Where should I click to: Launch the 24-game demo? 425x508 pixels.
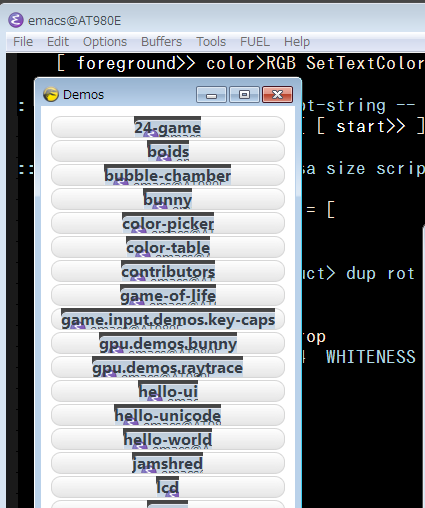(x=168, y=127)
